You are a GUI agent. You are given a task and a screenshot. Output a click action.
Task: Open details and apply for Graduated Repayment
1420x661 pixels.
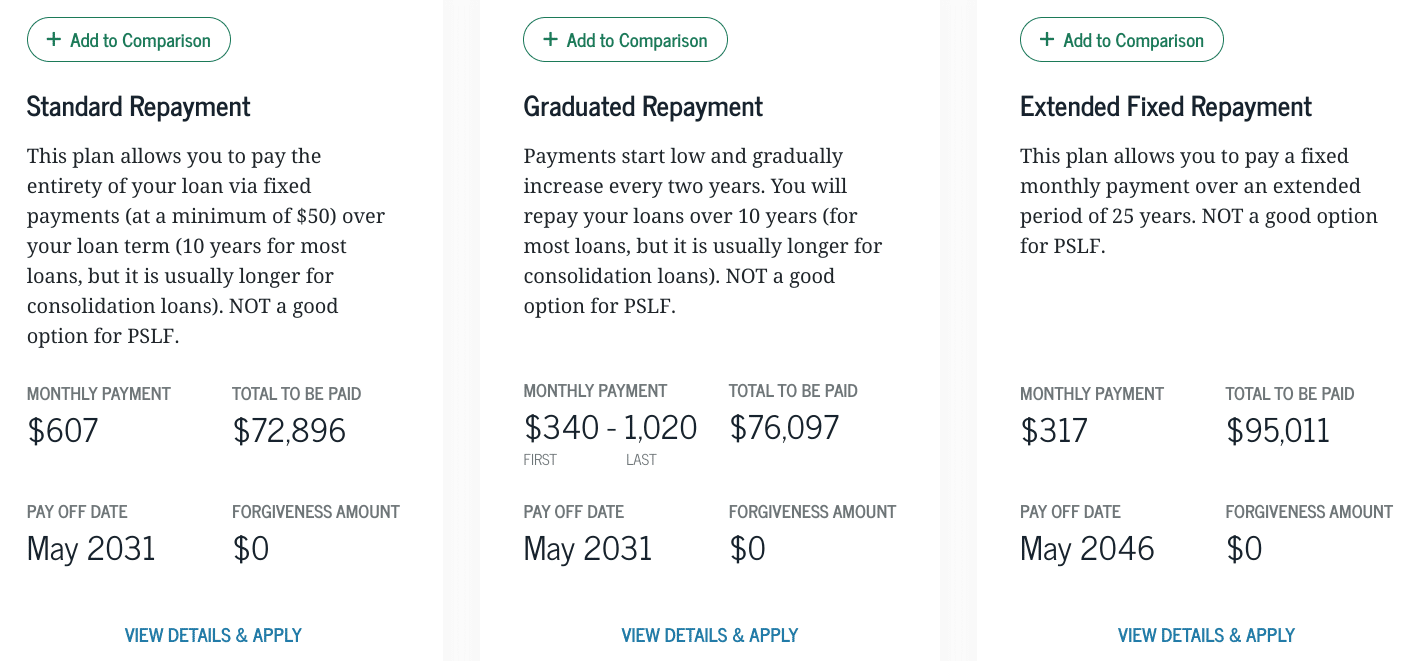(x=709, y=635)
